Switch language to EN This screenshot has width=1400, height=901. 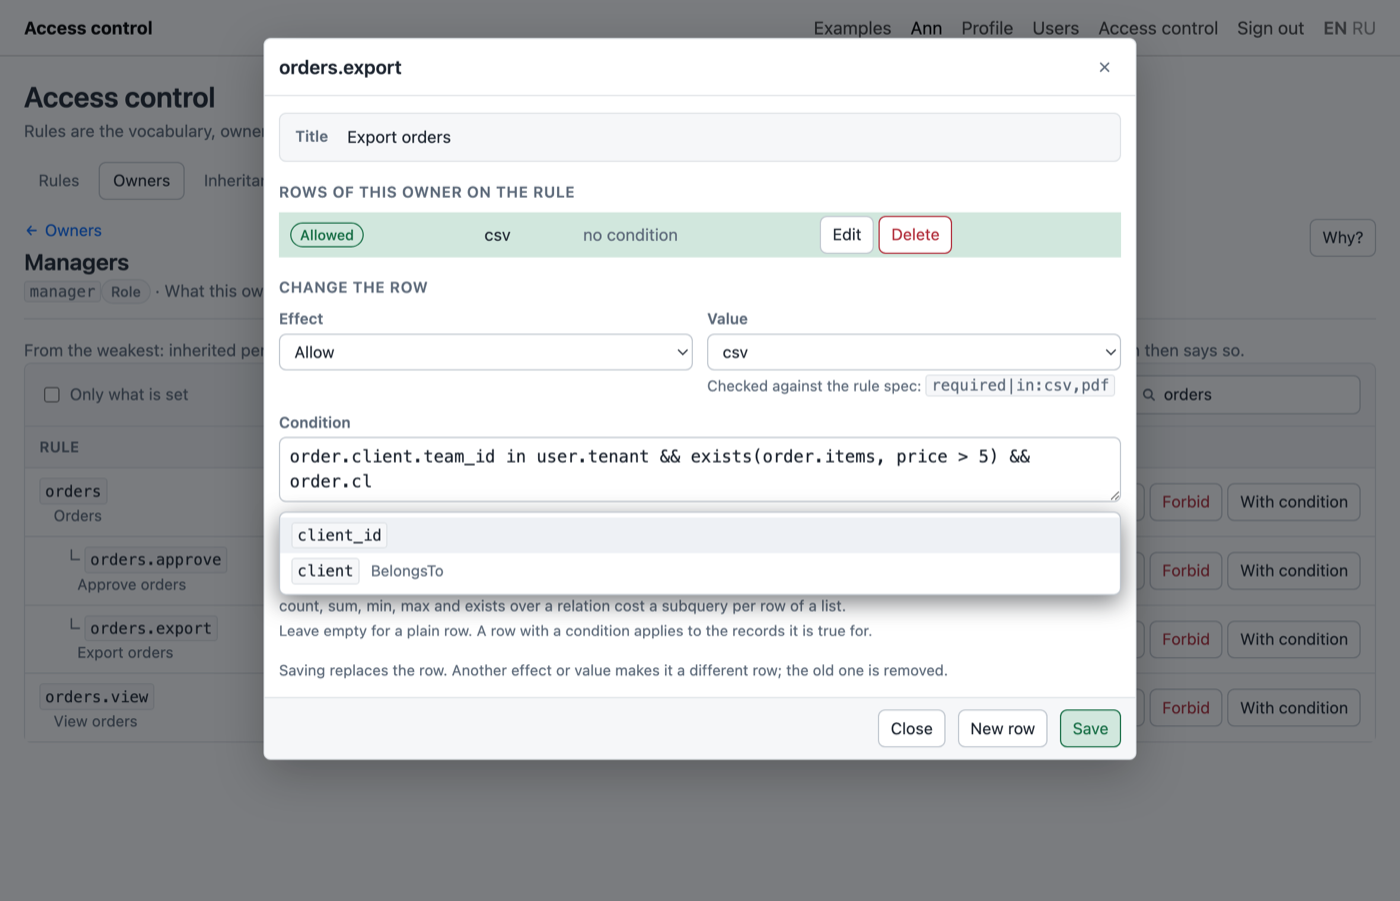[x=1335, y=28]
